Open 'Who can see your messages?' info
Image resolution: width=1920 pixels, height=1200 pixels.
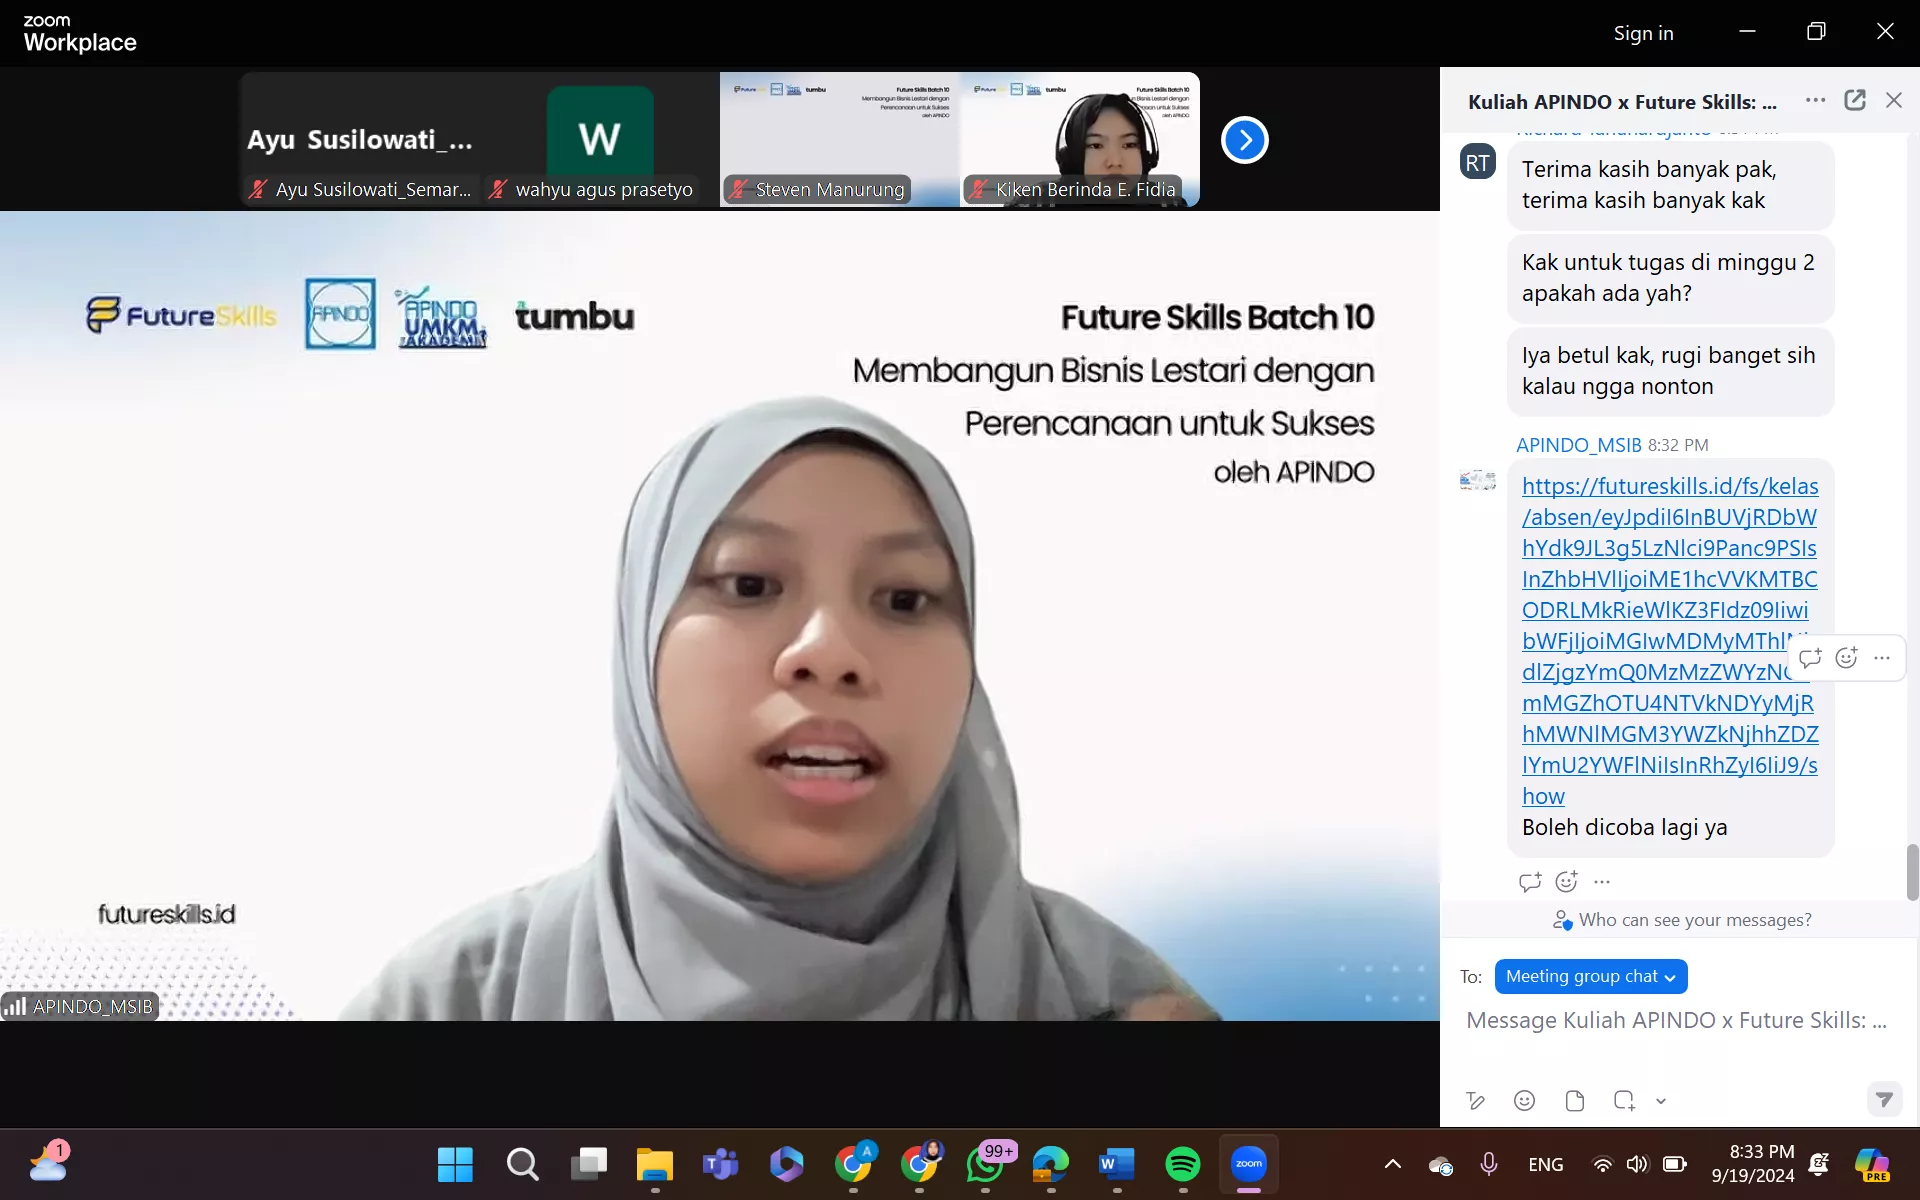point(1682,920)
